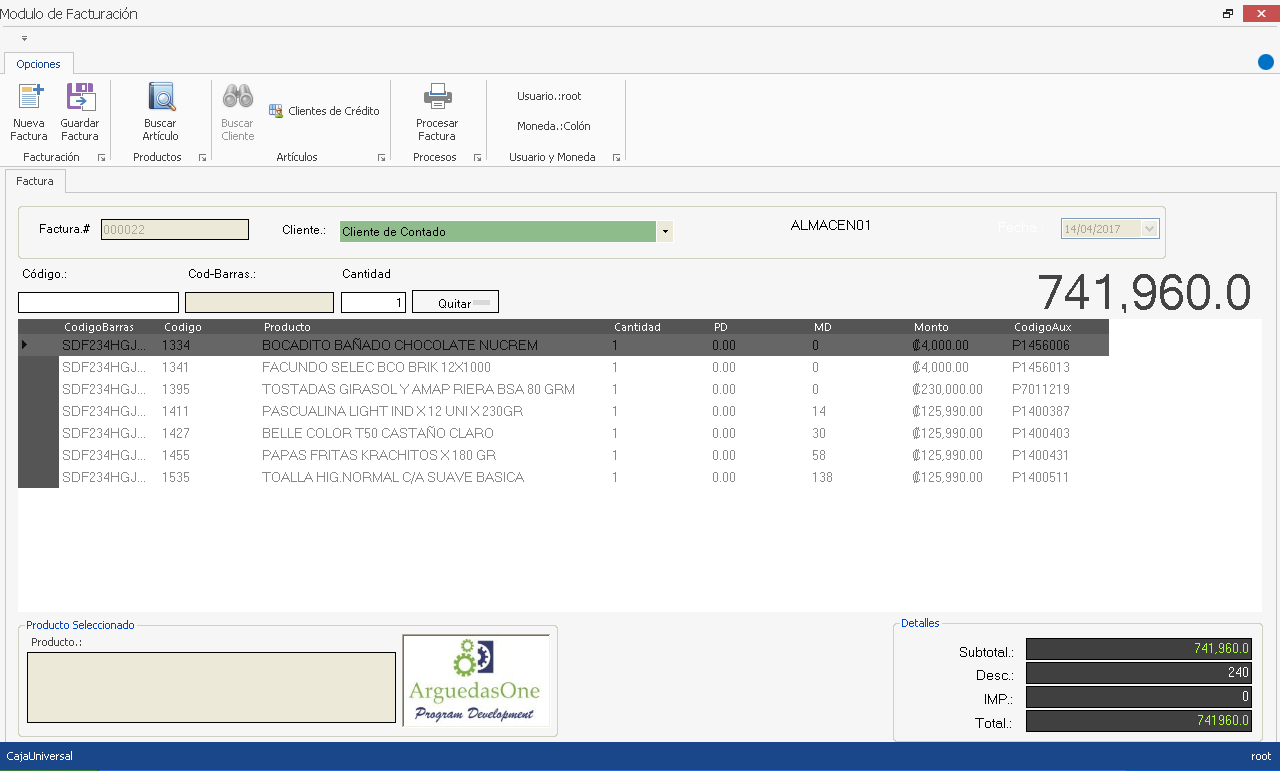Sort by Cantidad column header

(637, 327)
